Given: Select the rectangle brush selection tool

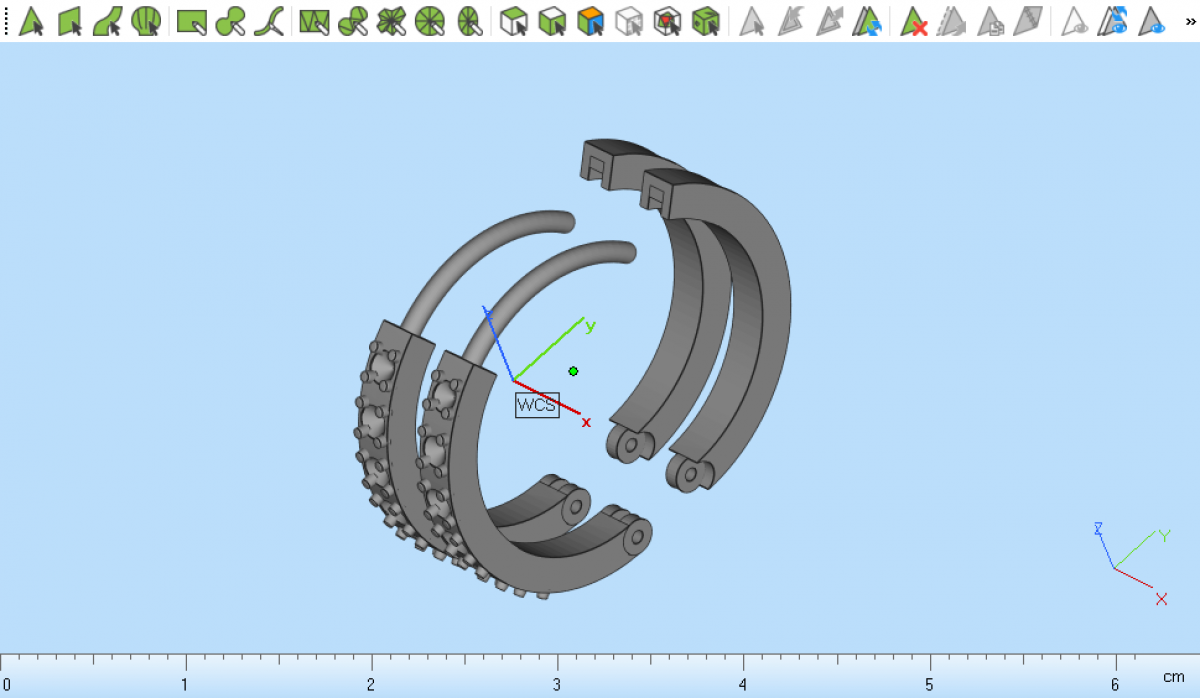Looking at the screenshot, I should 191,21.
